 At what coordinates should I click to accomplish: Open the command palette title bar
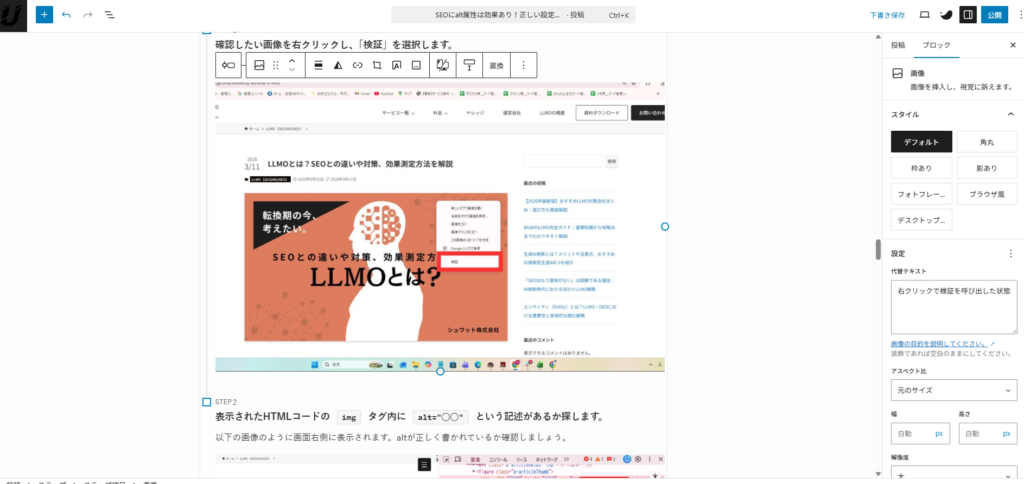[513, 14]
